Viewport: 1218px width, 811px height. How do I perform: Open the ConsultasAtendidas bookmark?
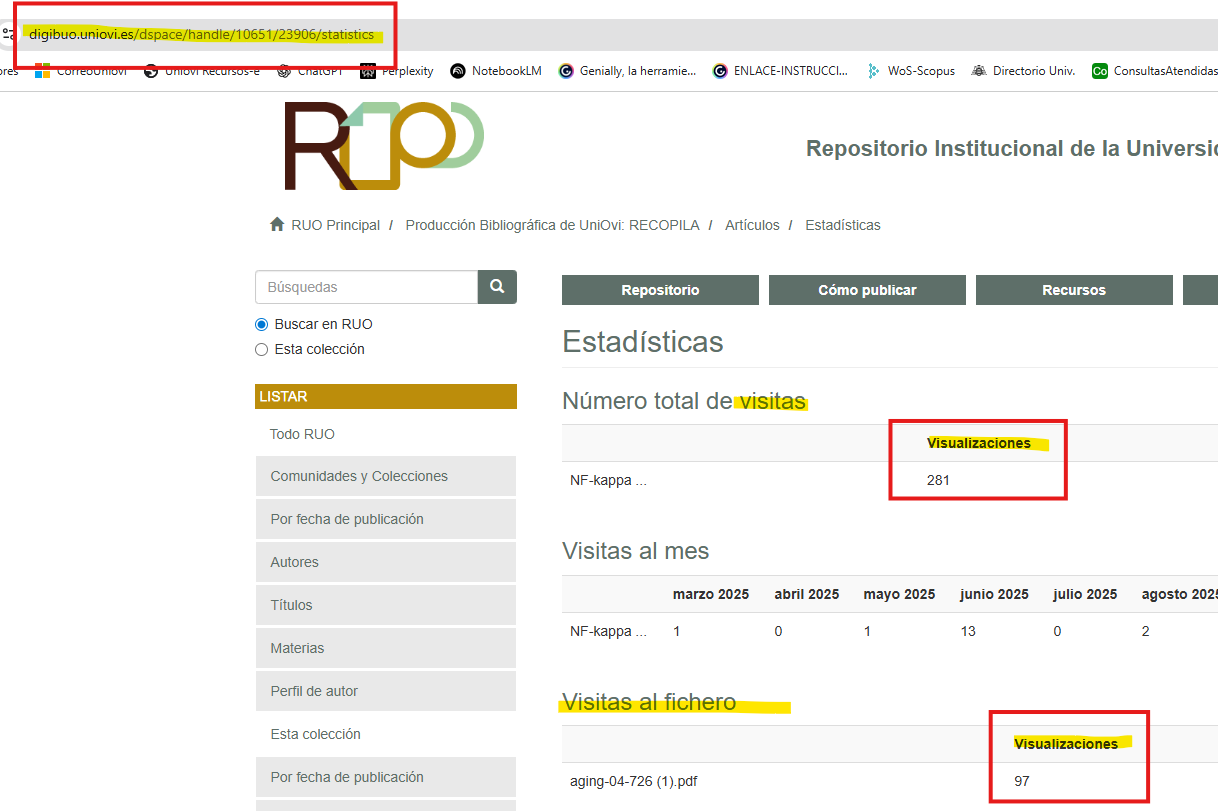point(1155,71)
